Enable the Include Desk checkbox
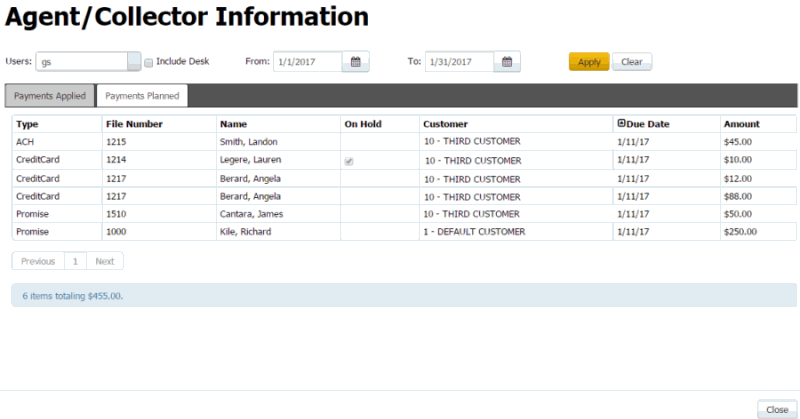The height and width of the screenshot is (419, 800). pyautogui.click(x=149, y=62)
